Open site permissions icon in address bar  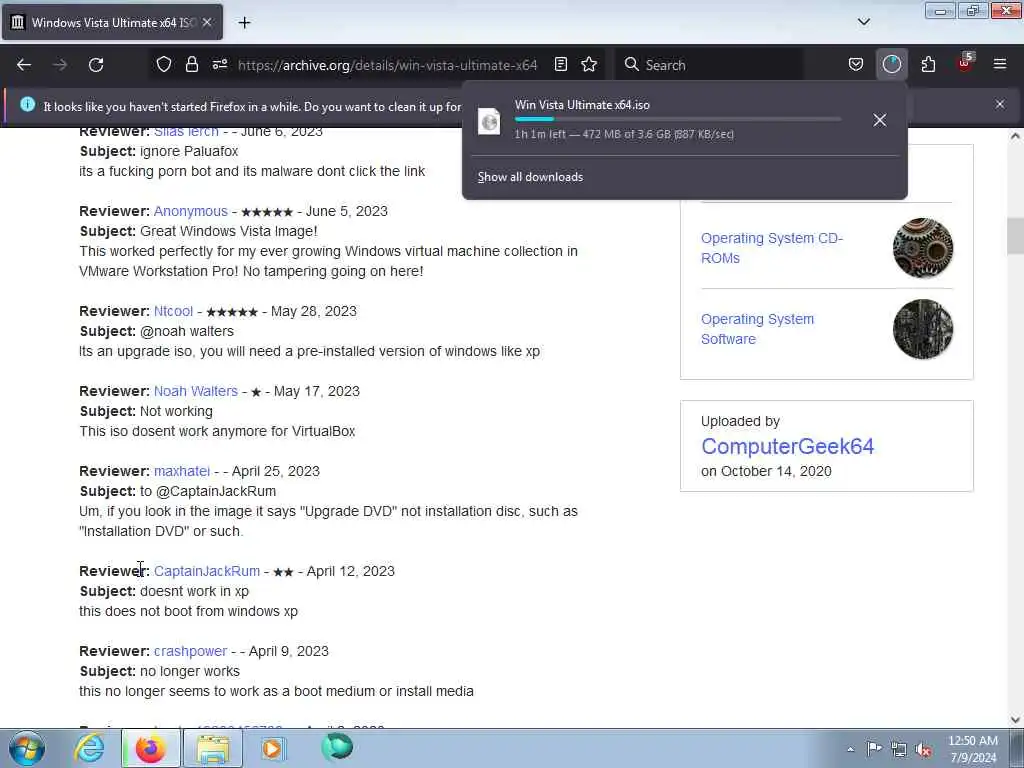[x=219, y=65]
